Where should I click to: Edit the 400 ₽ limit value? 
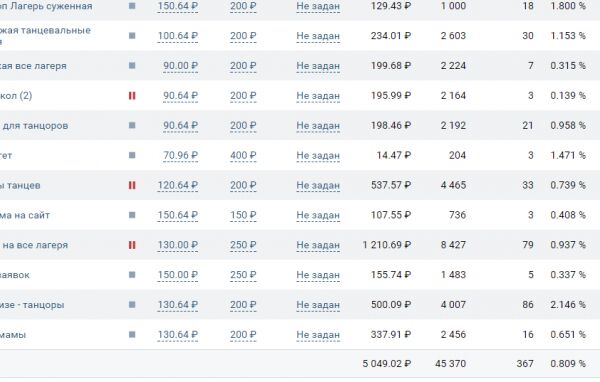(x=243, y=155)
